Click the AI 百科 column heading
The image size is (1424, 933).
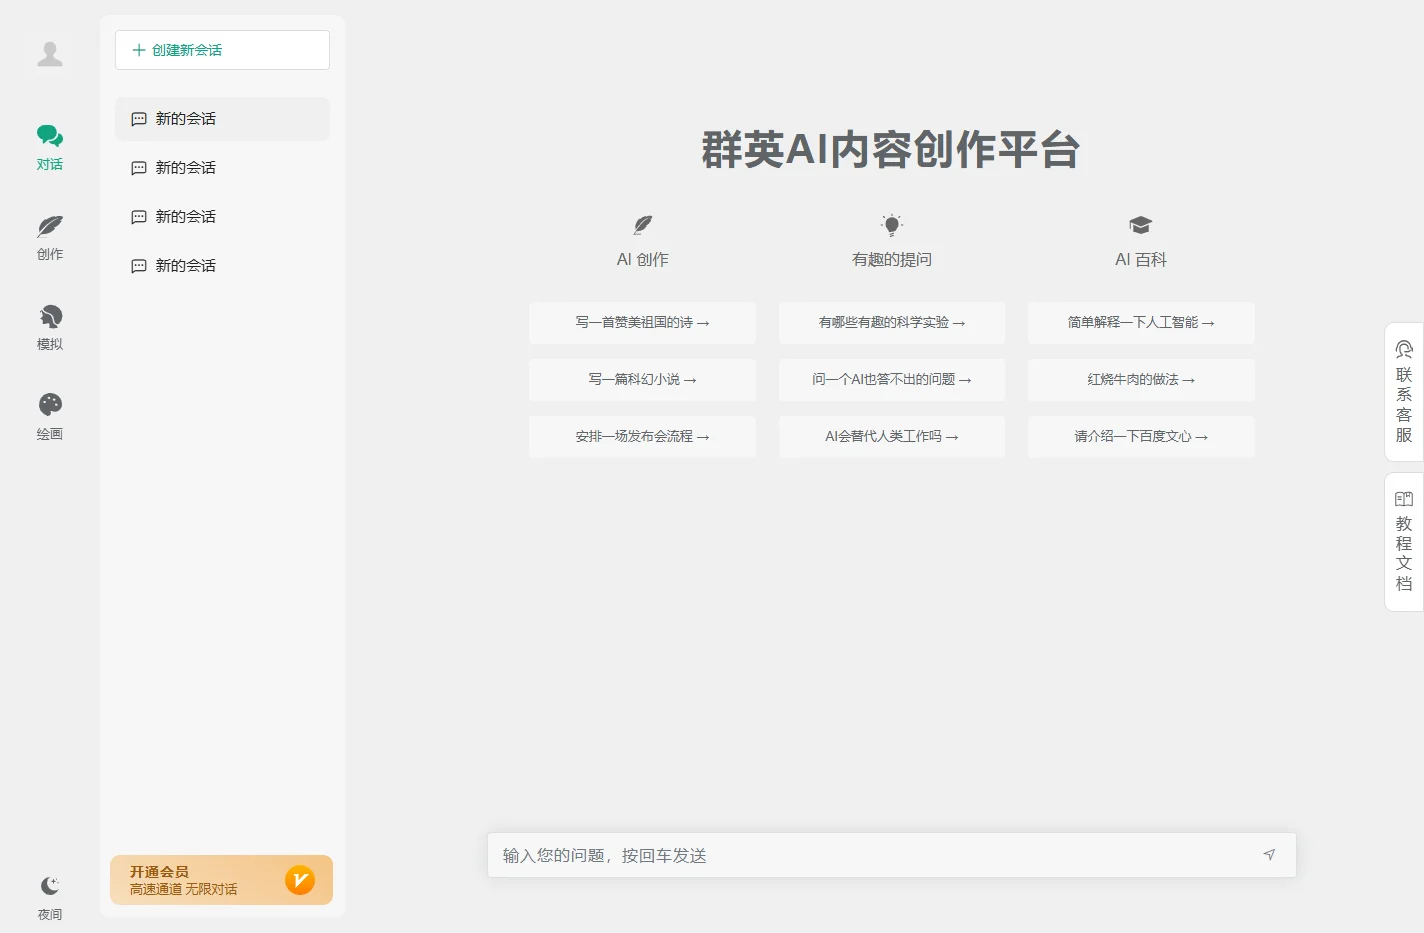pos(1141,260)
